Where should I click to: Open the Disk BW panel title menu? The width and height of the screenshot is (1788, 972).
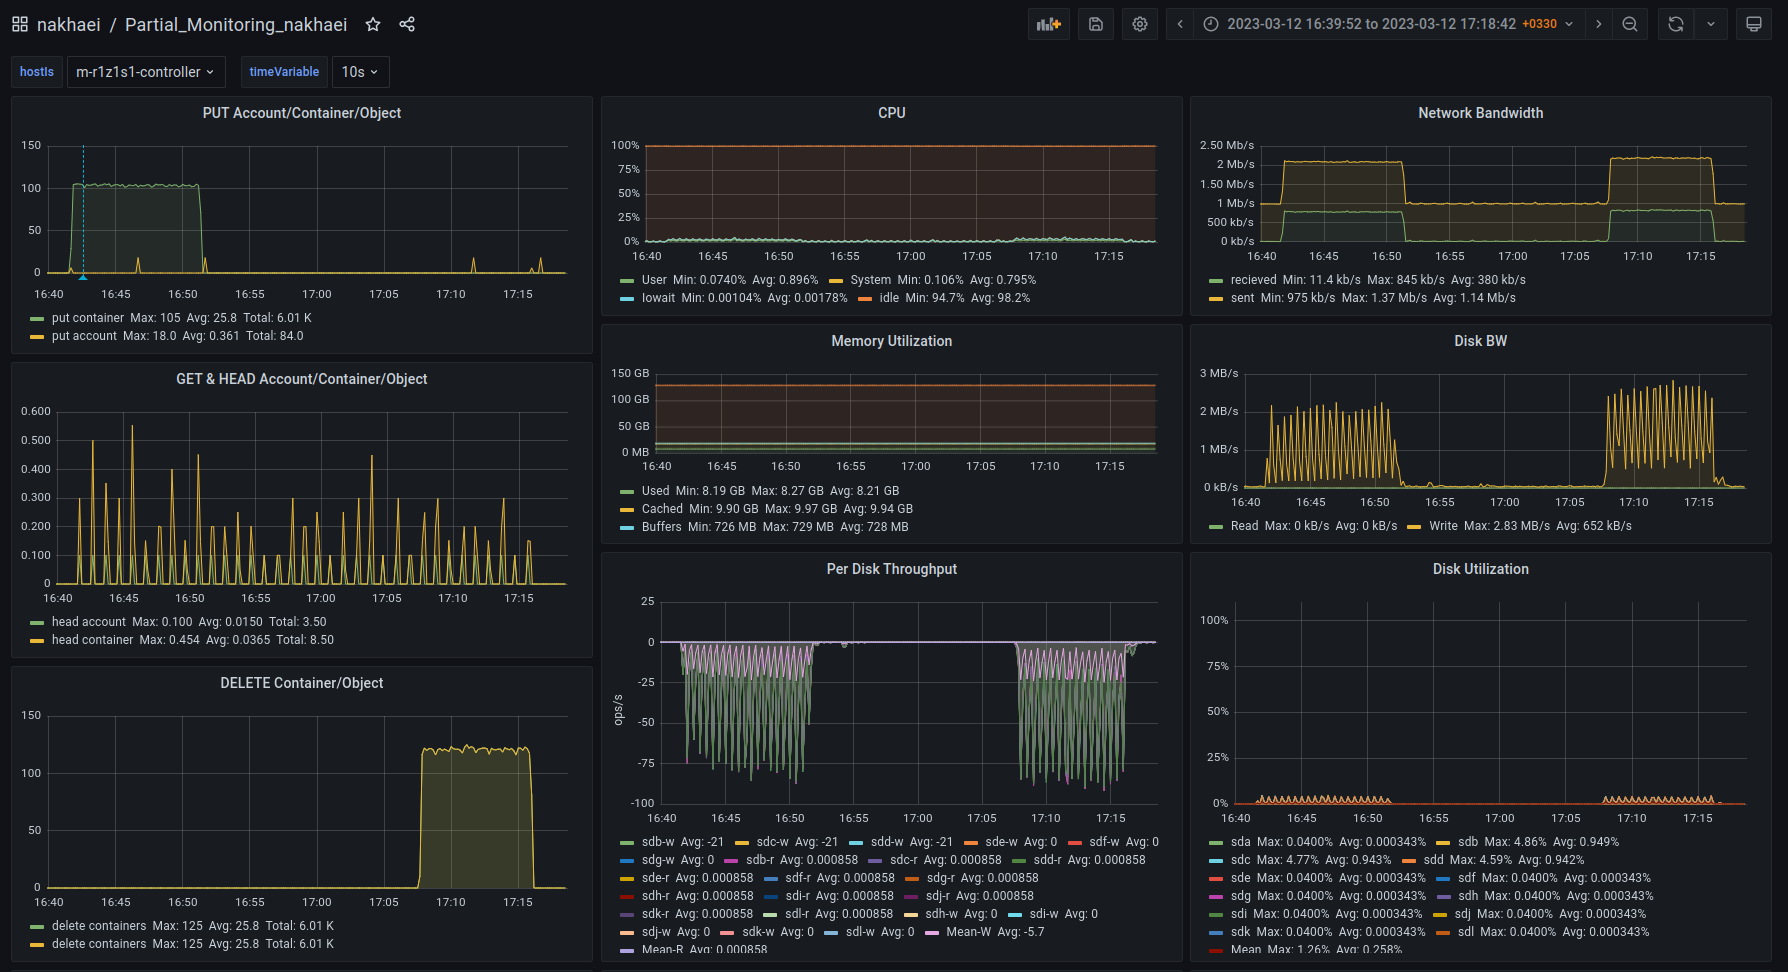pos(1480,341)
